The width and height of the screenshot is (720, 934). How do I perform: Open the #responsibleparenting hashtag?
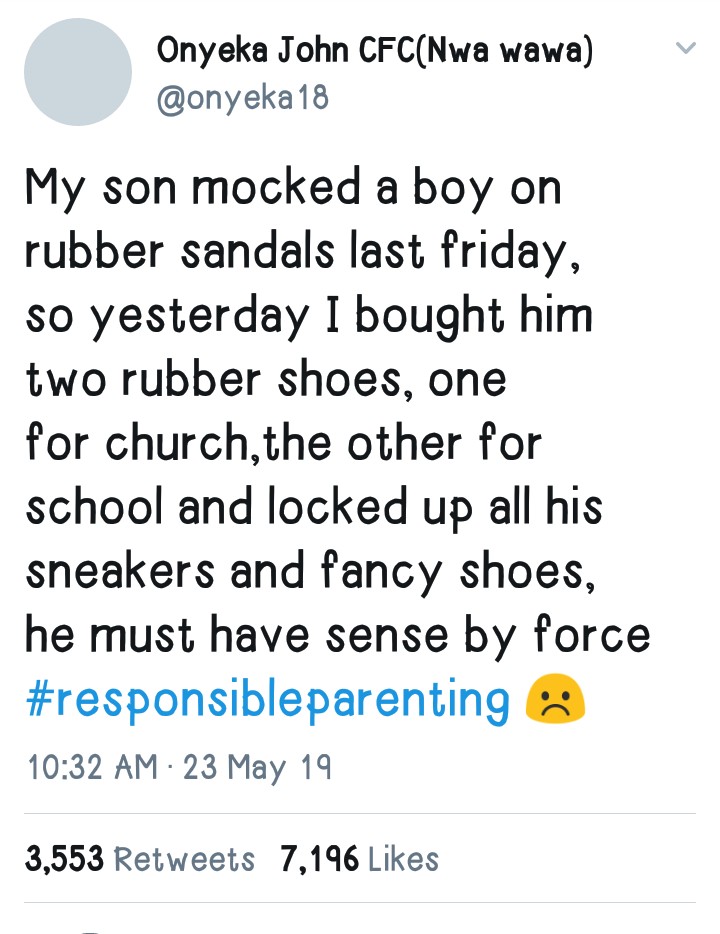coord(267,701)
